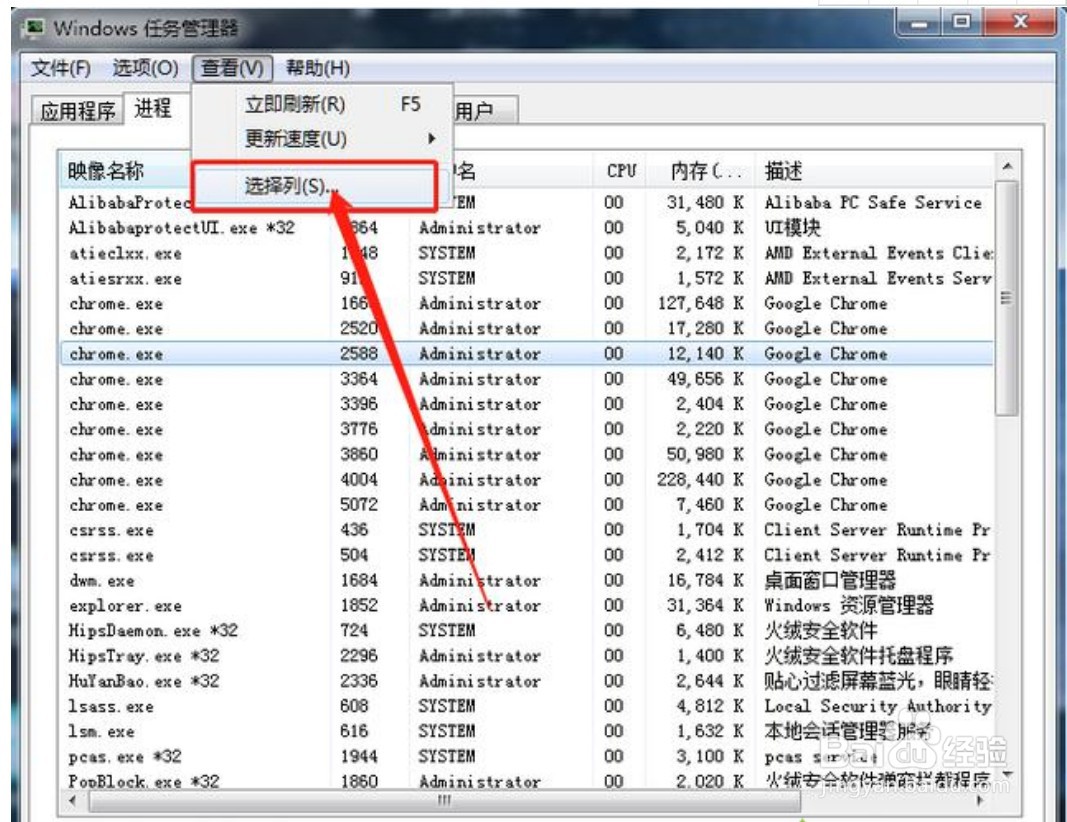The image size is (1067, 822).
Task: Sort by CPU column header
Action: pyautogui.click(x=621, y=170)
